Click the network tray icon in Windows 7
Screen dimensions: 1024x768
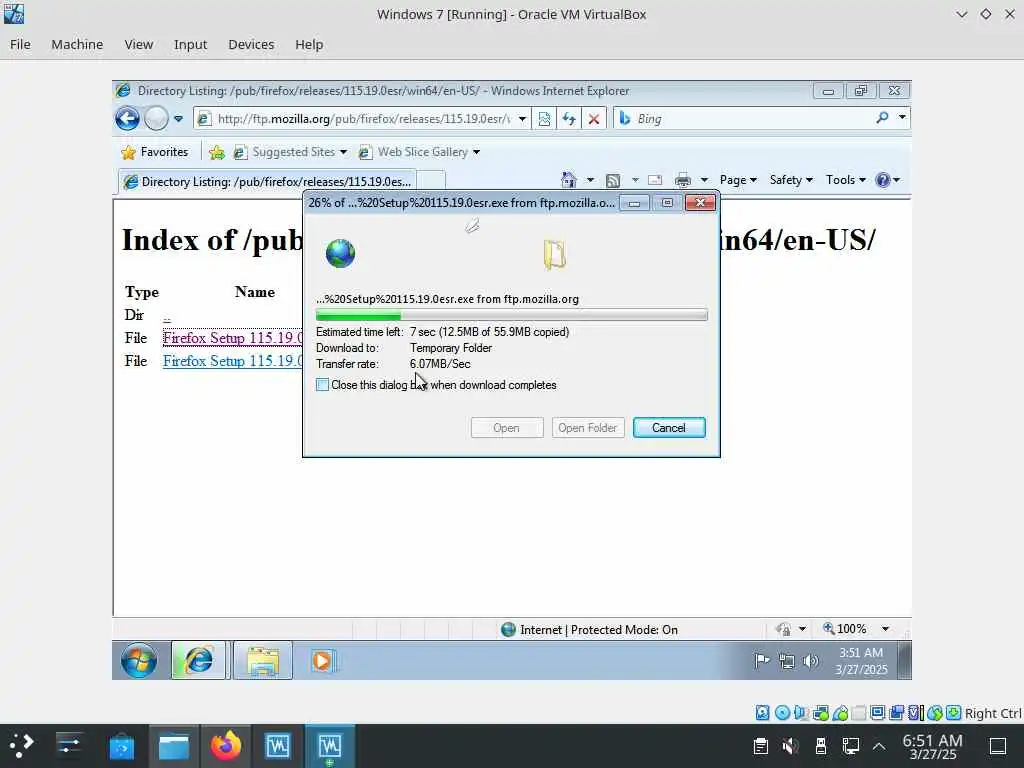[x=787, y=661]
